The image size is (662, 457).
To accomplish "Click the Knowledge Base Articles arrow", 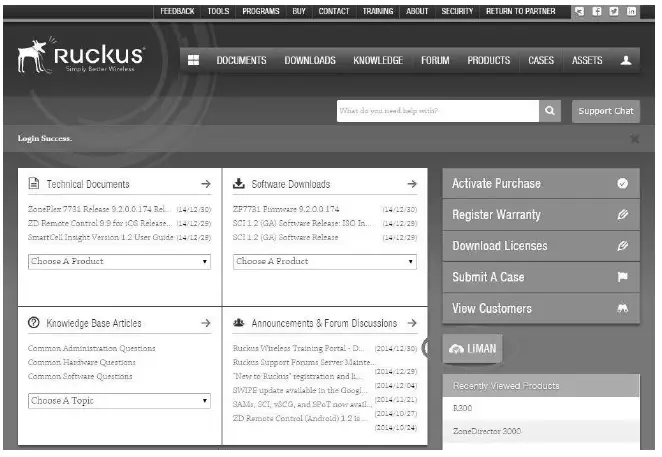I will tap(206, 323).
